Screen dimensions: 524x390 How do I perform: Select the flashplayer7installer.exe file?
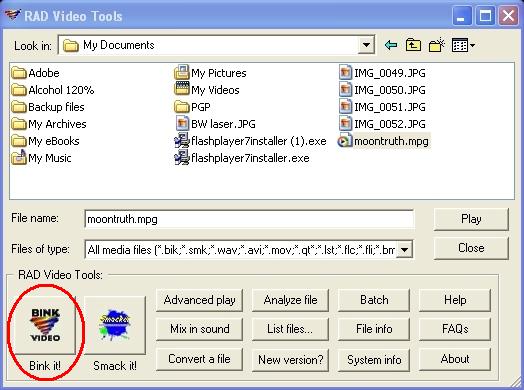pos(242,158)
